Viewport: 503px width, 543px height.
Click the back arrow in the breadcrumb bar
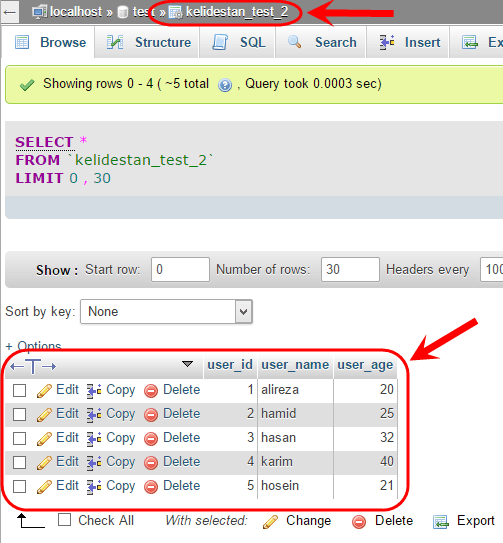[x=10, y=12]
